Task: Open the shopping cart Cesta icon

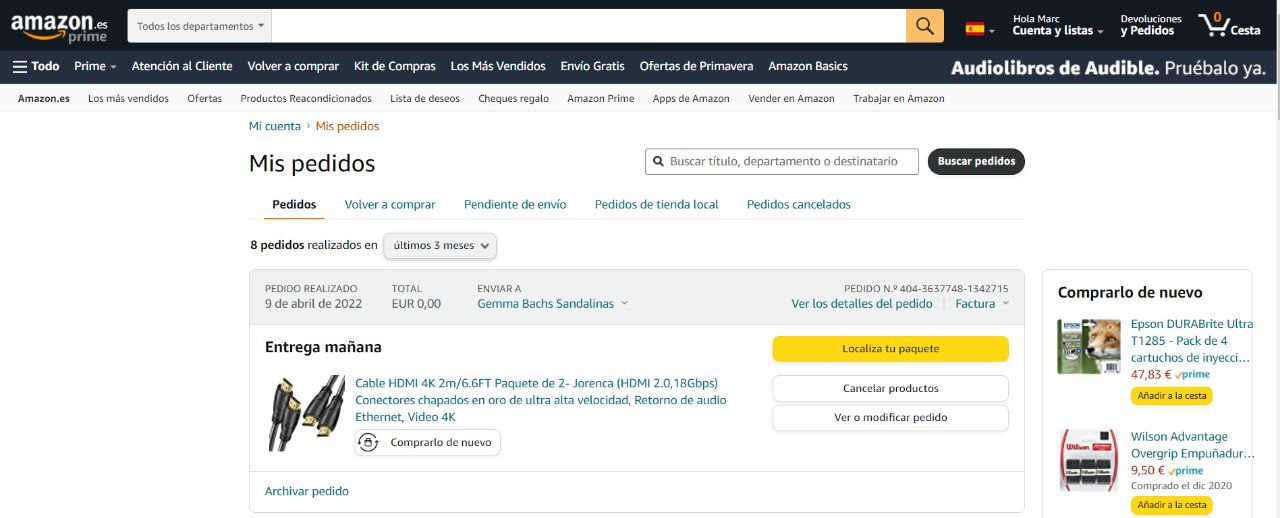Action: 1230,26
